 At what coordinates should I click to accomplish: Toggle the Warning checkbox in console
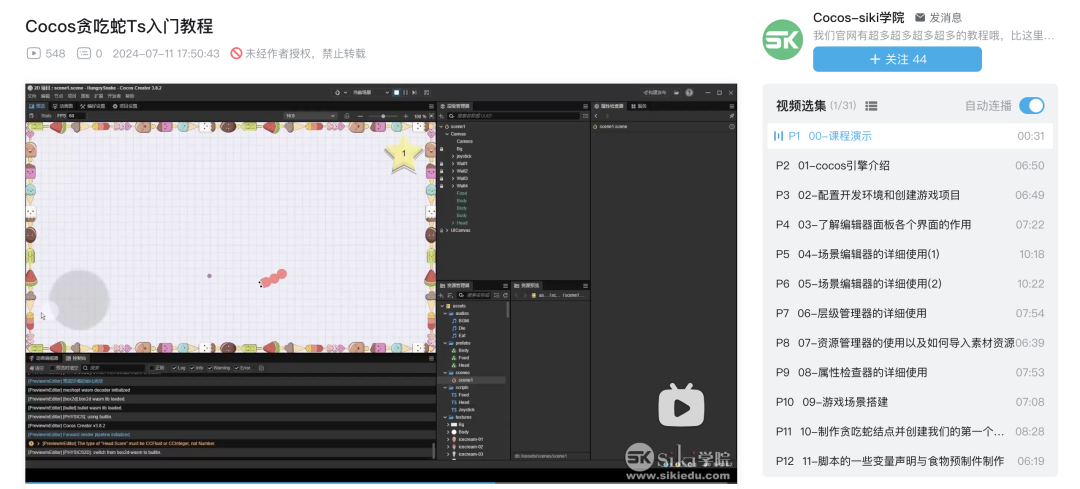click(210, 368)
